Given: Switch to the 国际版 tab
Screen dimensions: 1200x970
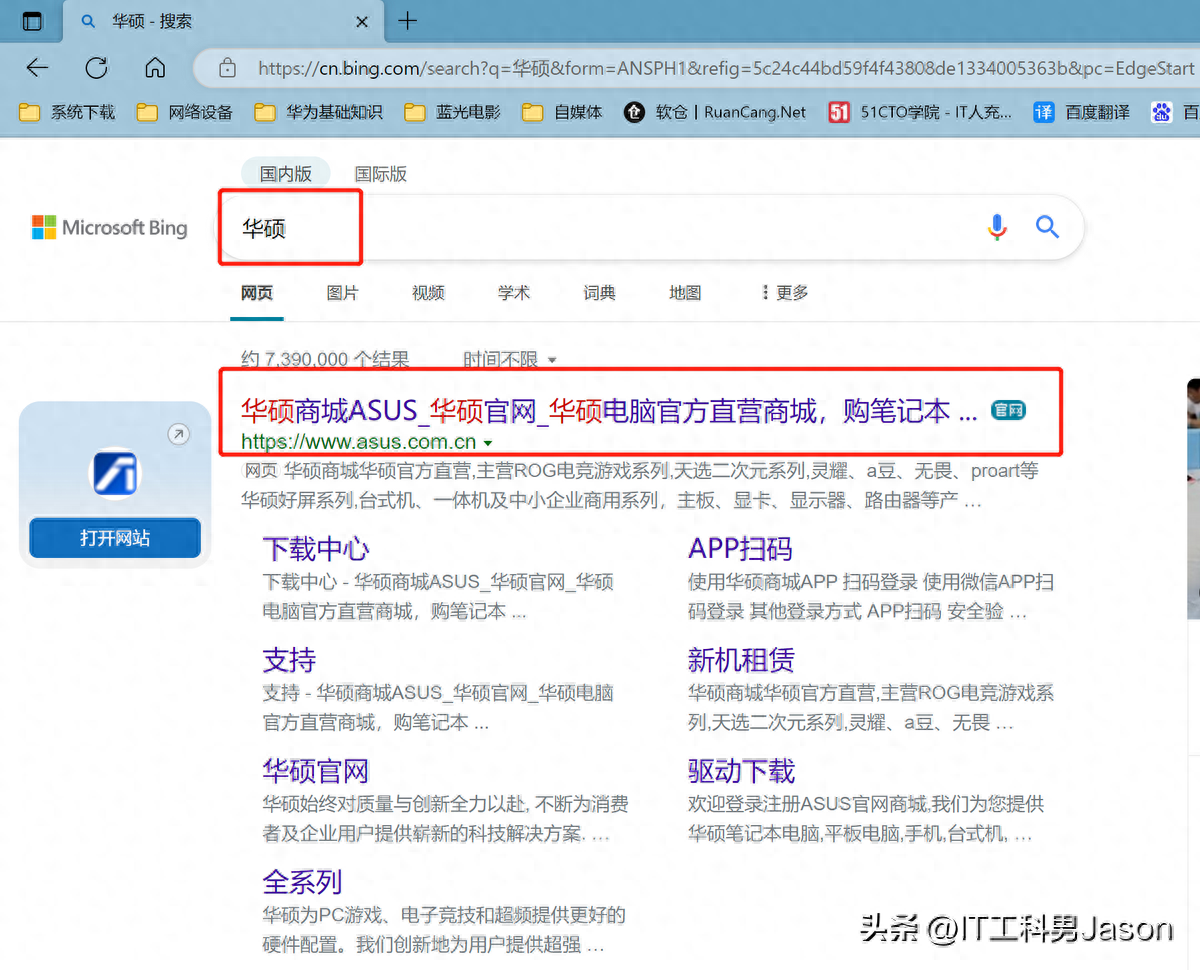Looking at the screenshot, I should pyautogui.click(x=380, y=173).
